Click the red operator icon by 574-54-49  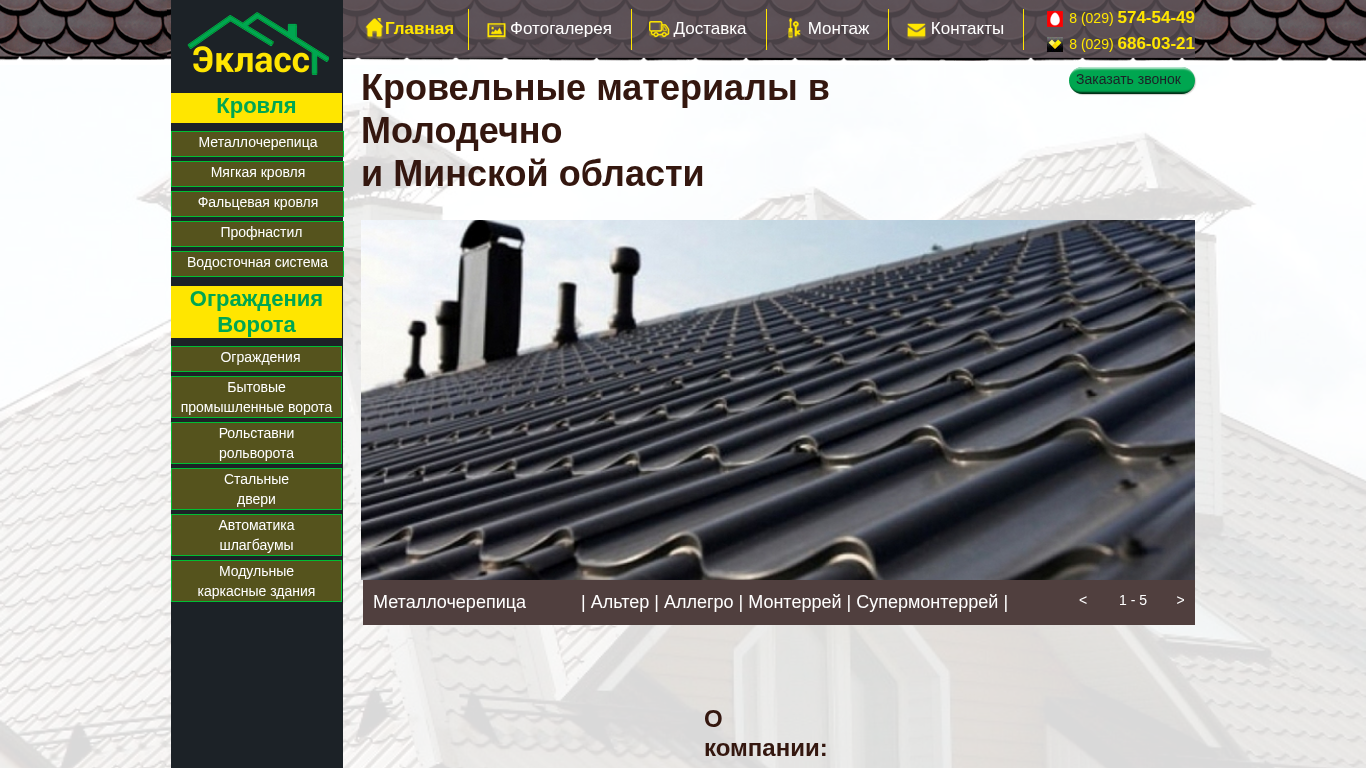pyautogui.click(x=1055, y=19)
